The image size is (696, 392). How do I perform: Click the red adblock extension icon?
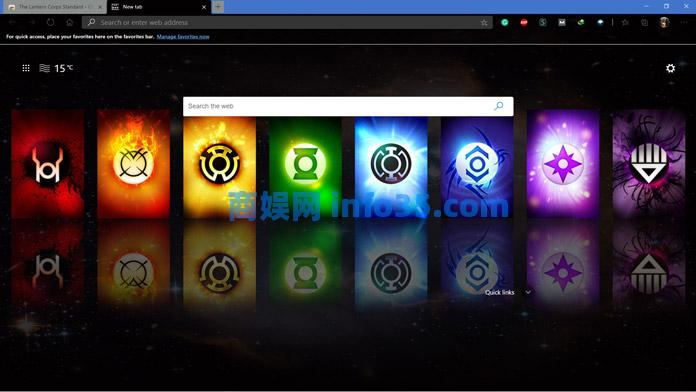click(x=524, y=22)
